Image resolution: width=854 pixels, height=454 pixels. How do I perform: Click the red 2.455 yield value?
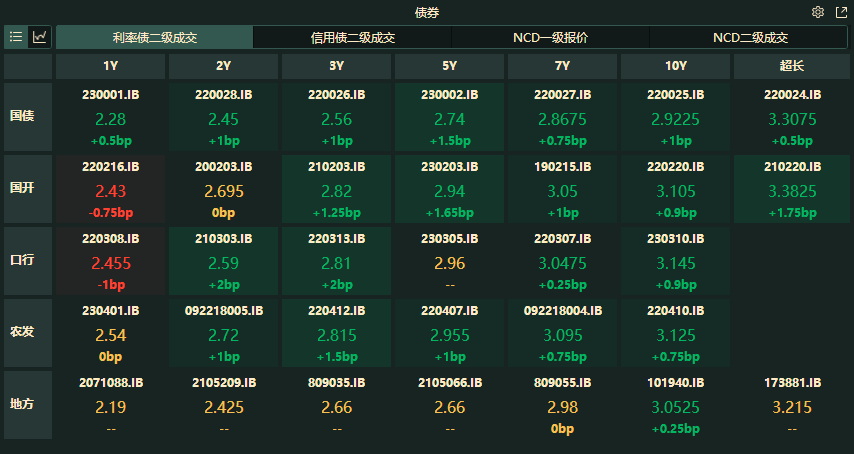click(111, 263)
